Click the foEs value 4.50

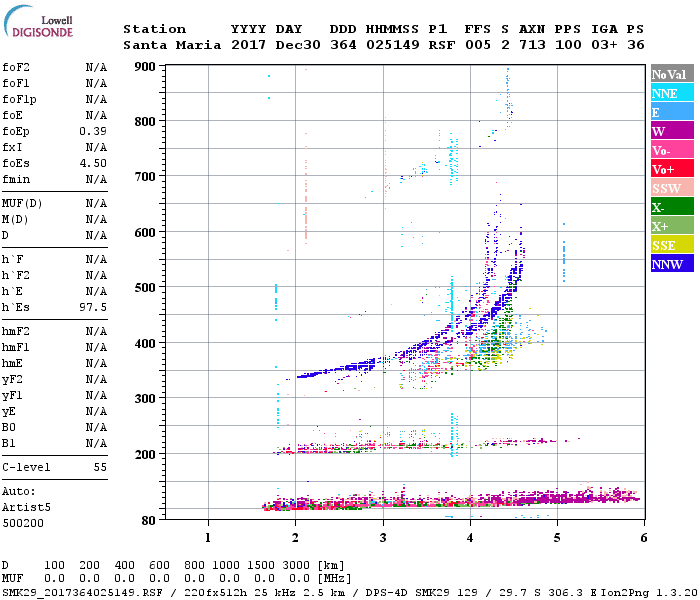93,163
